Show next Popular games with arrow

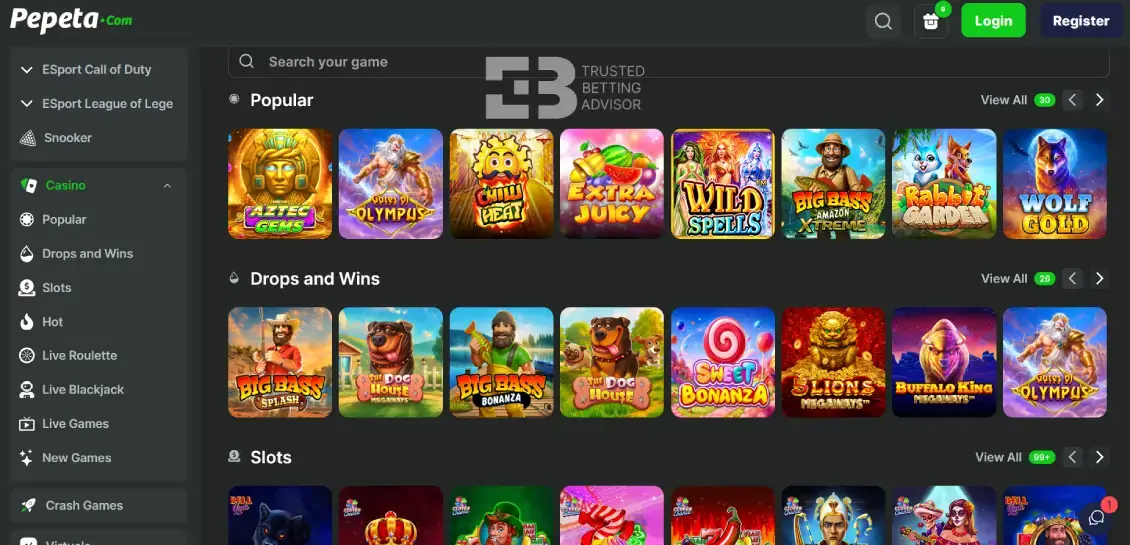1100,100
